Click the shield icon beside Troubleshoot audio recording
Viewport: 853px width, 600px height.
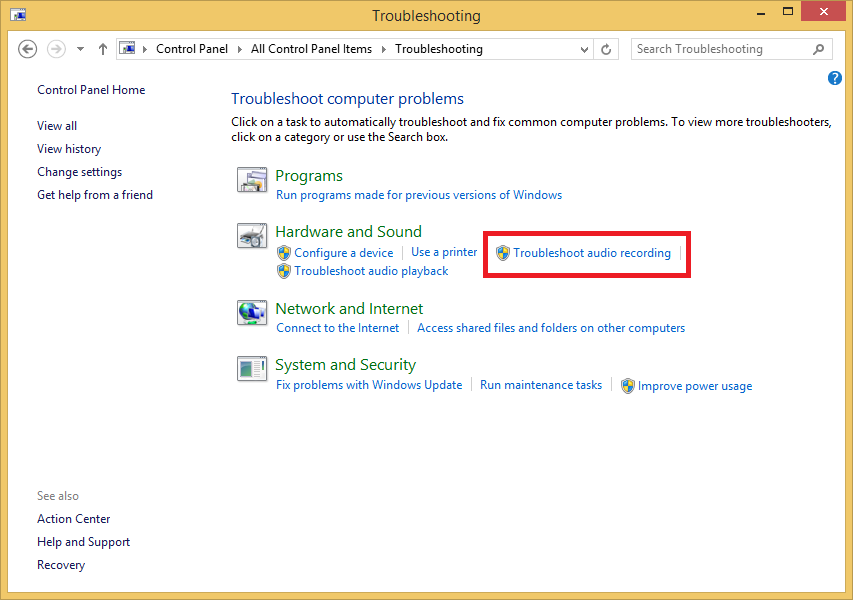click(x=503, y=252)
